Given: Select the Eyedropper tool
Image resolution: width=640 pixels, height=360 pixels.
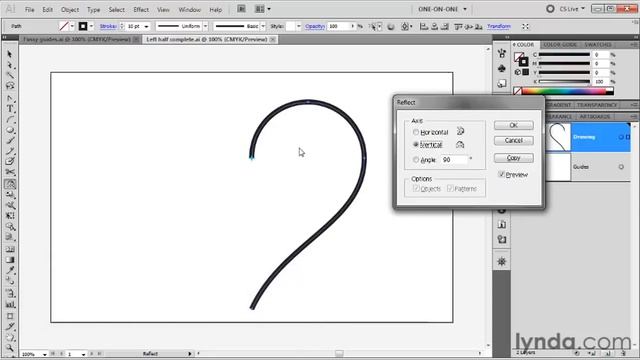Looking at the screenshot, I should click(10, 270).
